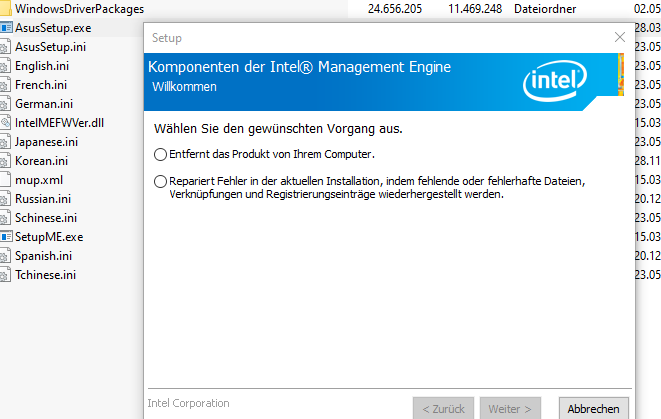661x419 pixels.
Task: Click the disabled Weiter button
Action: 510,408
